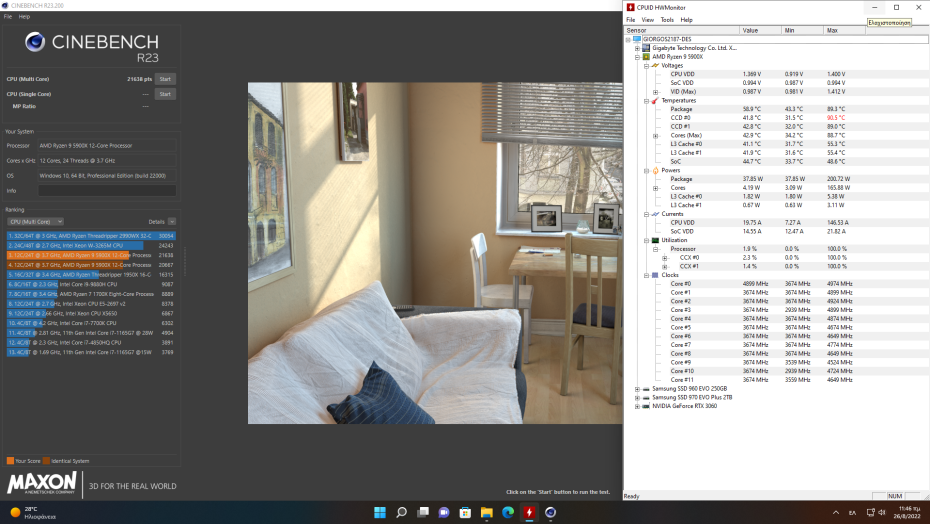Collapse the Currents section
The height and width of the screenshot is (524, 930).
646,214
